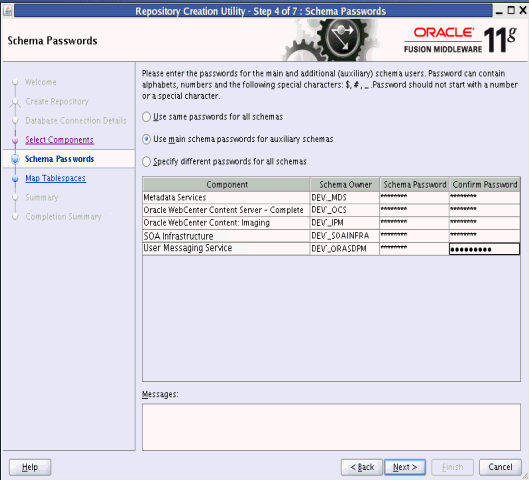Click Schema Password field for DEV_OCS
Viewport: 529px width, 480px height.
click(414, 210)
